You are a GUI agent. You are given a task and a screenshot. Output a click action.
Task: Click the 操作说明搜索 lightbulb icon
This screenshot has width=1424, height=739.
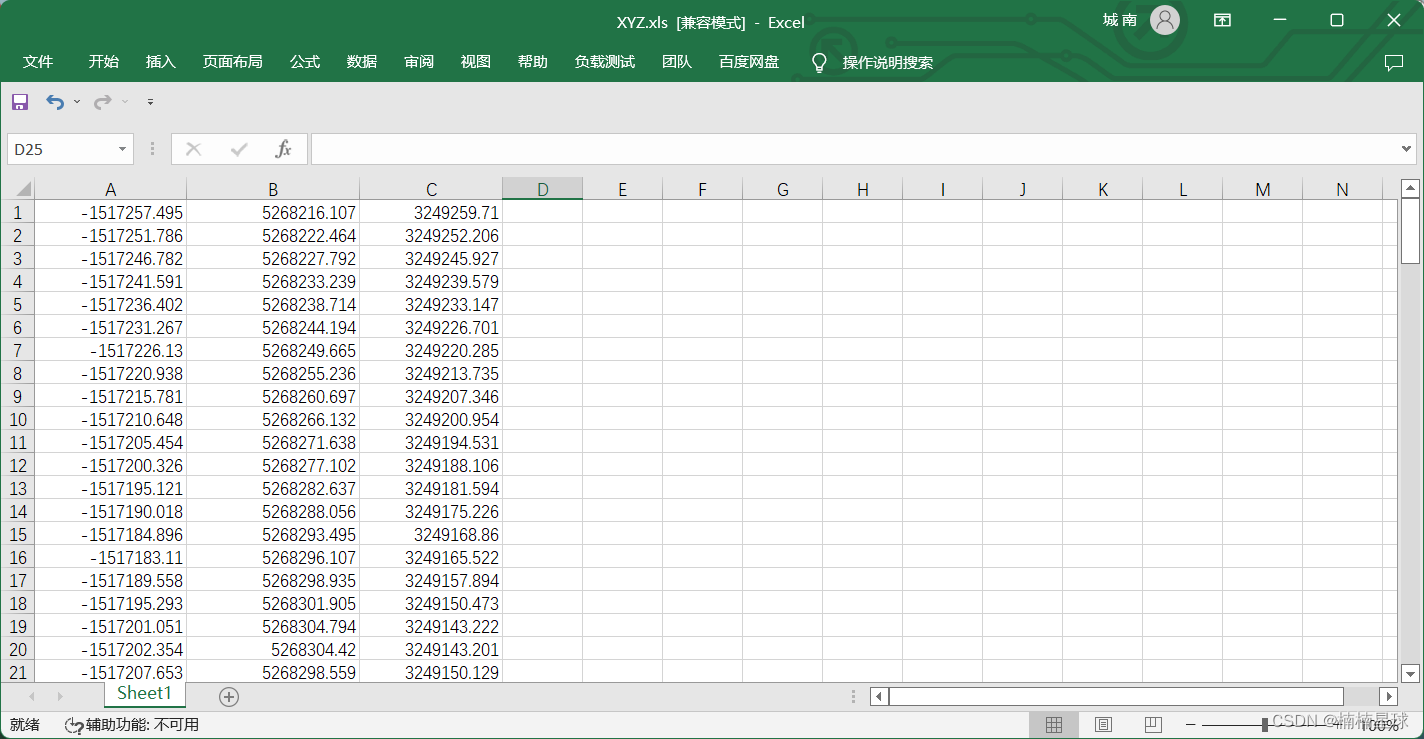819,62
